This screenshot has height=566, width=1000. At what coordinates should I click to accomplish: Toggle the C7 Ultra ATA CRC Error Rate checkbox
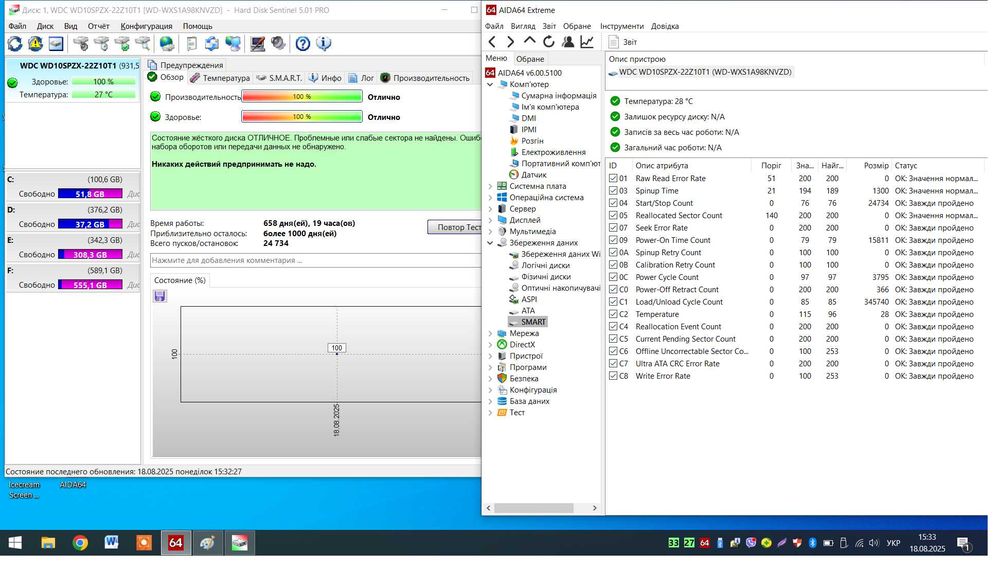pyautogui.click(x=613, y=364)
